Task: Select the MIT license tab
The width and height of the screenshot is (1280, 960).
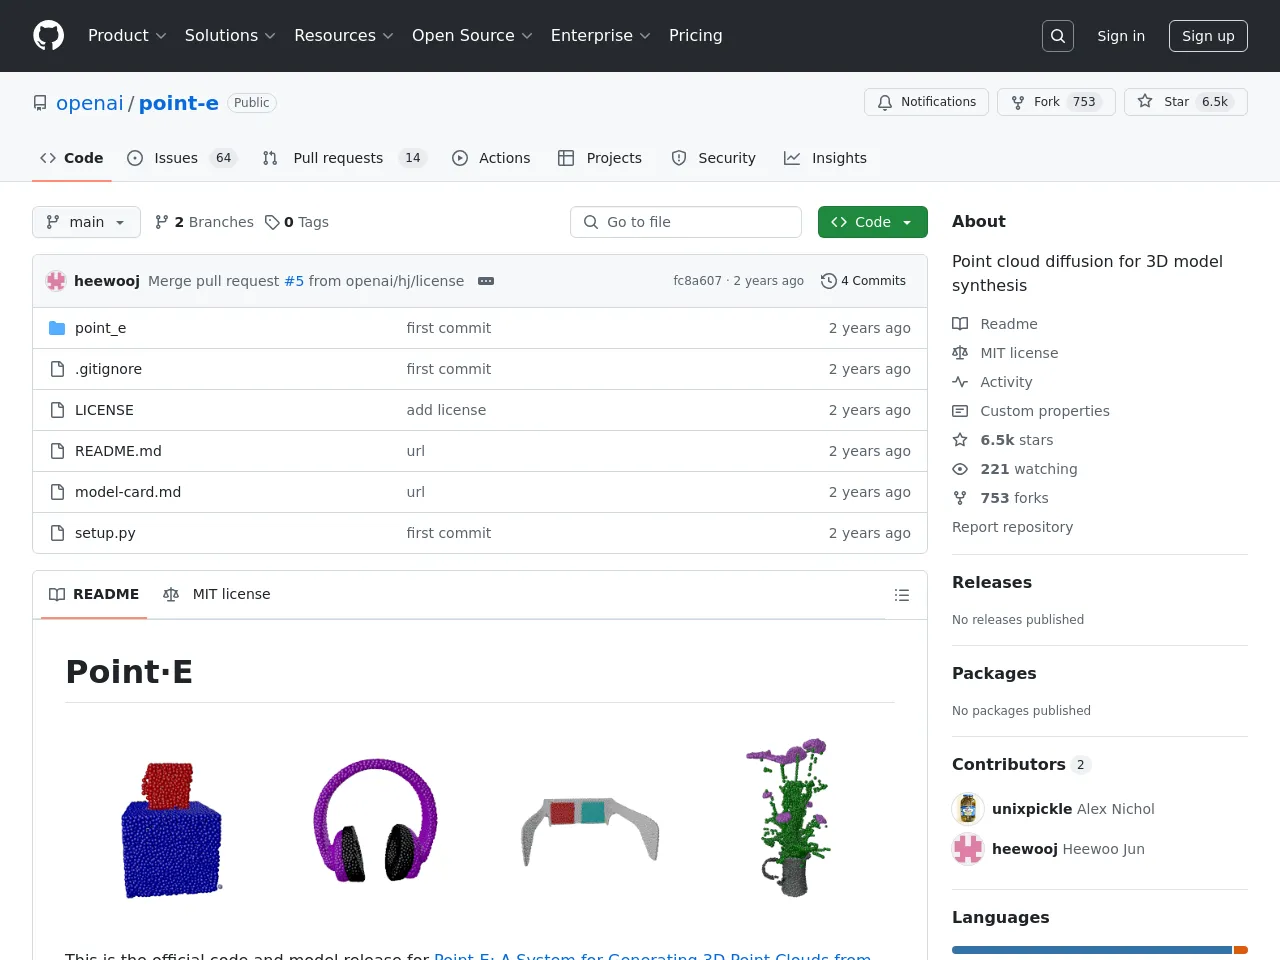Action: click(x=217, y=594)
